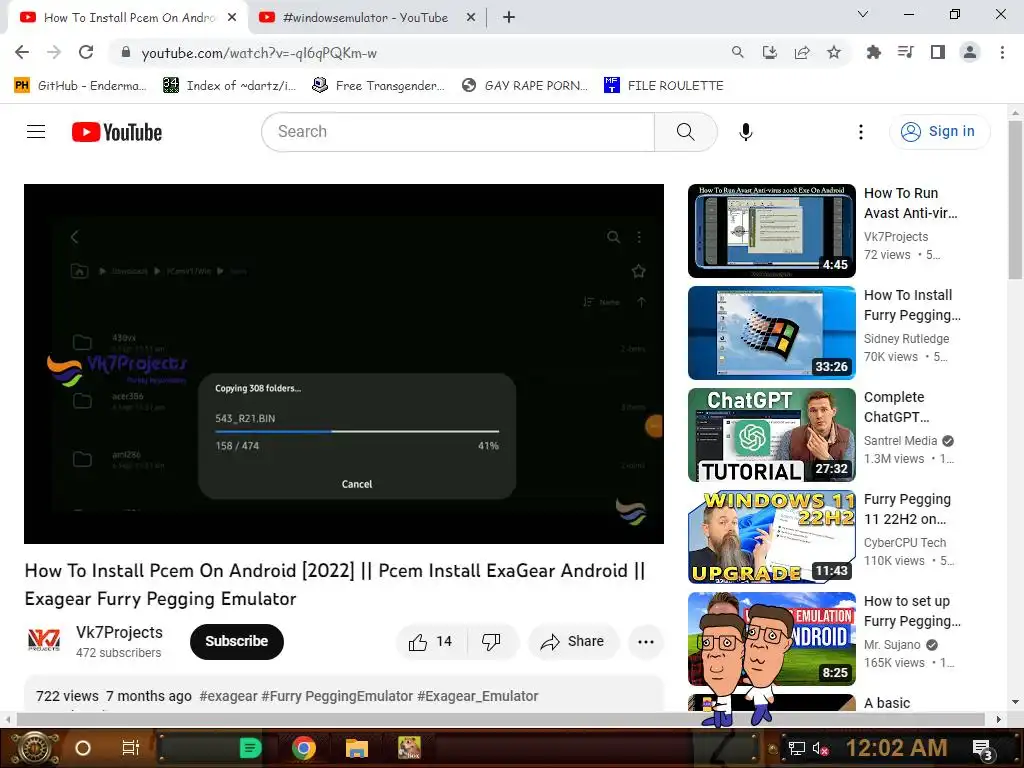The width and height of the screenshot is (1024, 768).
Task: Click the Share button
Action: (x=572, y=642)
